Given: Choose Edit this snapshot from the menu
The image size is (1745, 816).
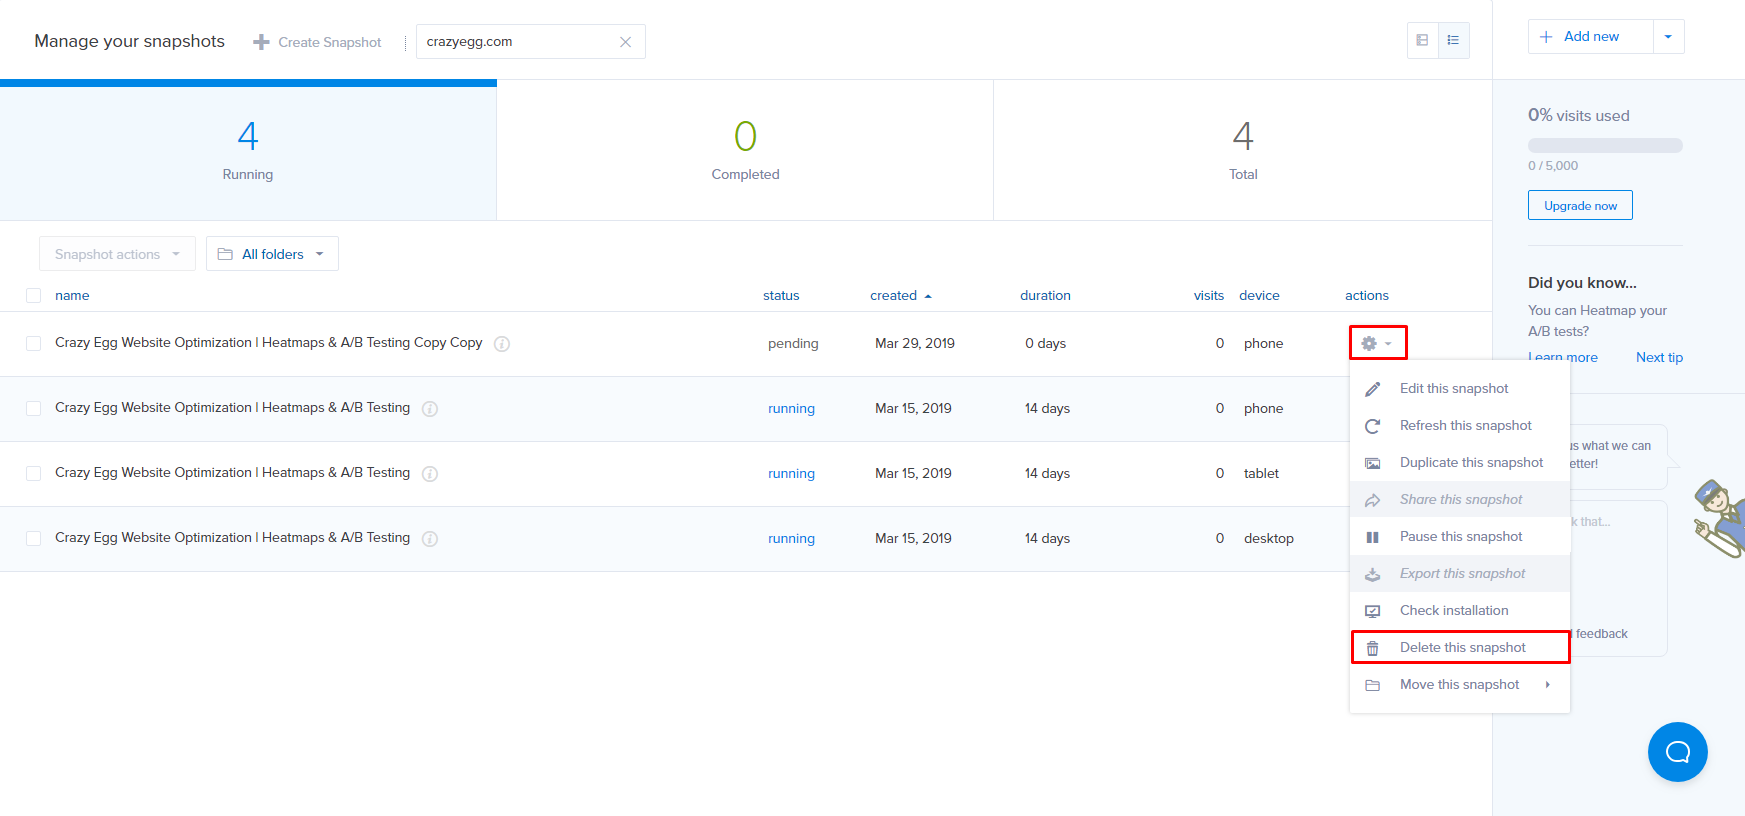Looking at the screenshot, I should click(x=1460, y=389).
